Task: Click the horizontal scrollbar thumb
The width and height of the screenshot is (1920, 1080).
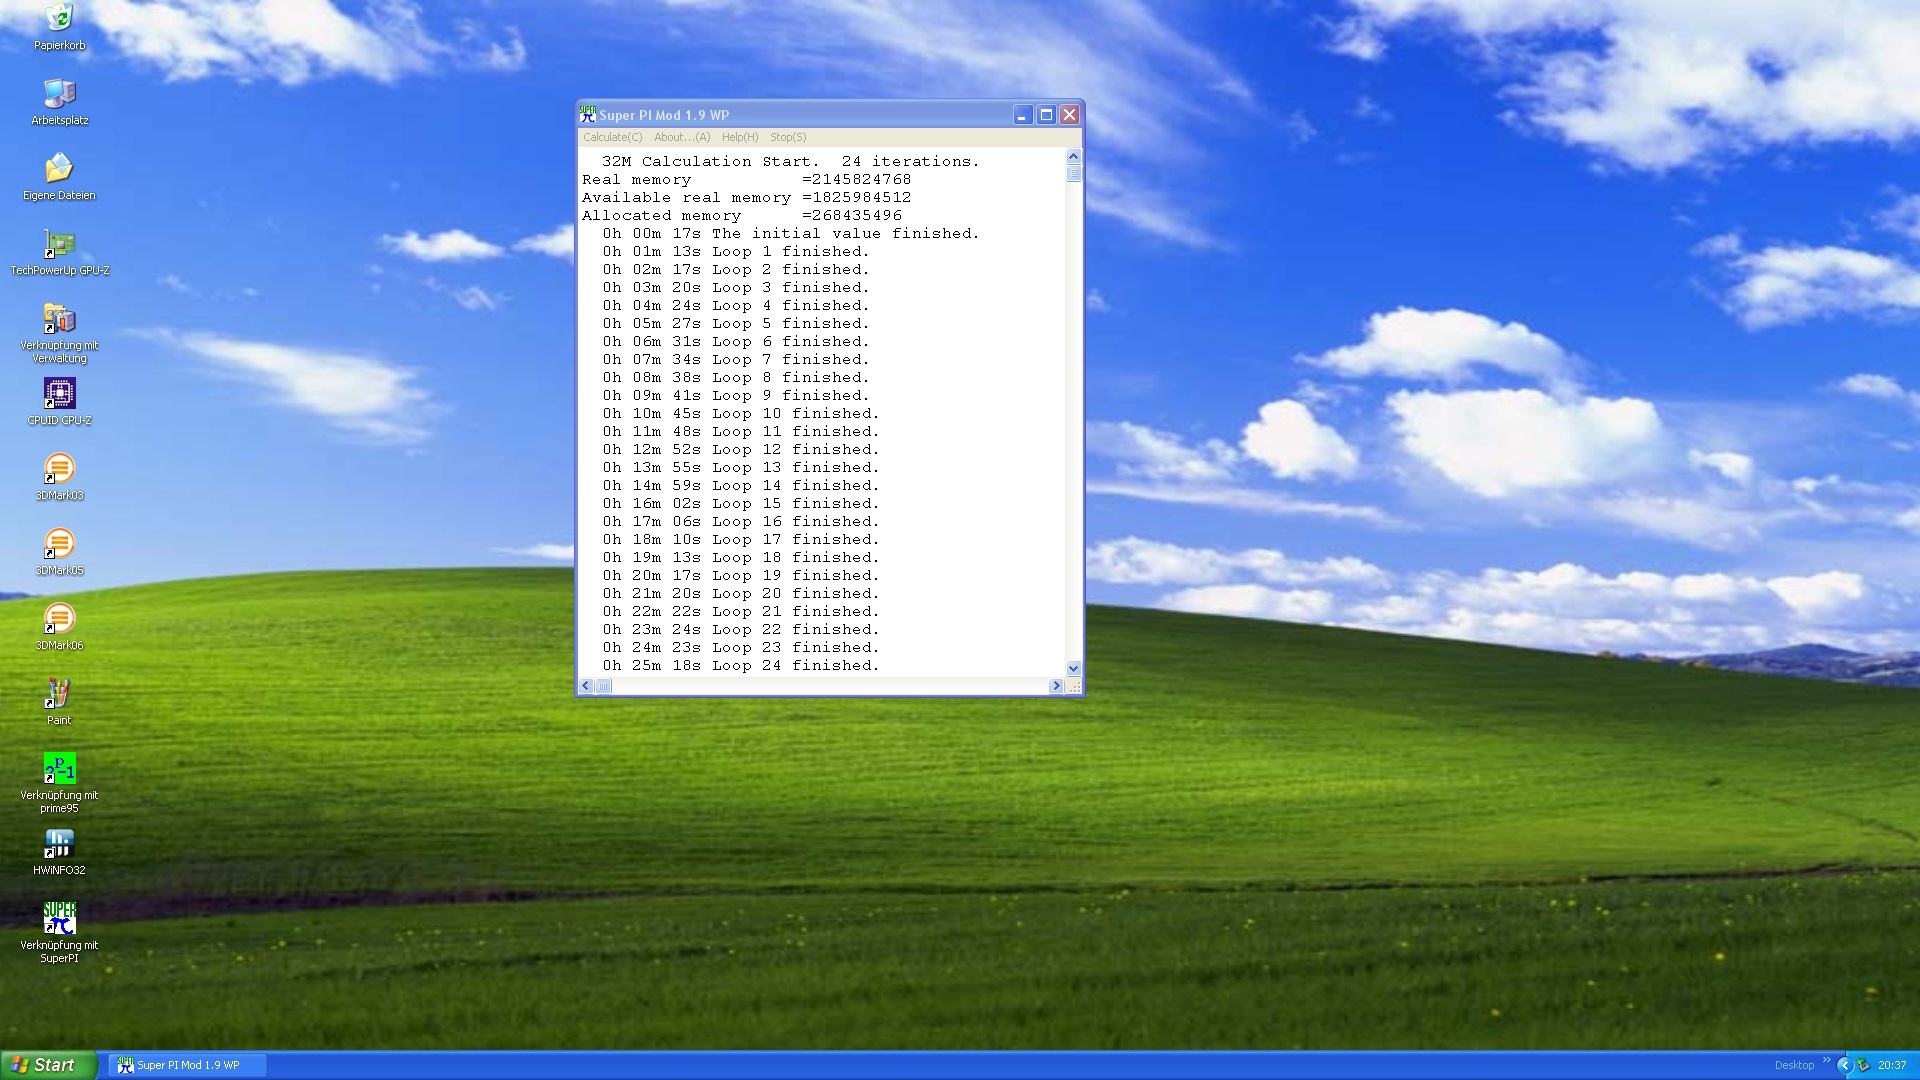Action: click(603, 686)
